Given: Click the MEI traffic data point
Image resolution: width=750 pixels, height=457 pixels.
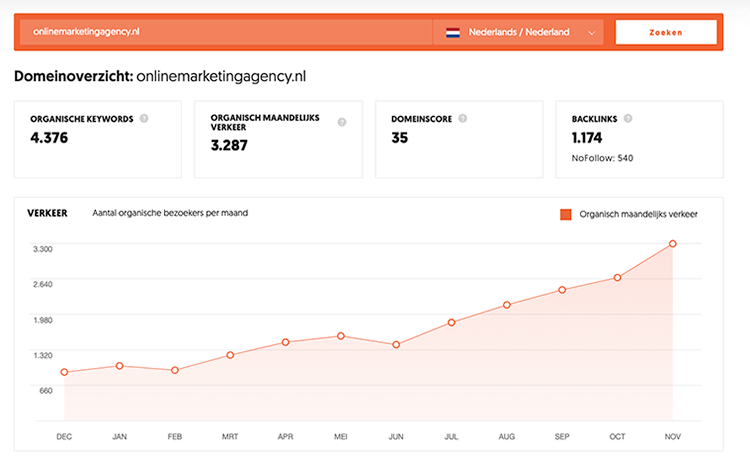Looking at the screenshot, I should (341, 336).
